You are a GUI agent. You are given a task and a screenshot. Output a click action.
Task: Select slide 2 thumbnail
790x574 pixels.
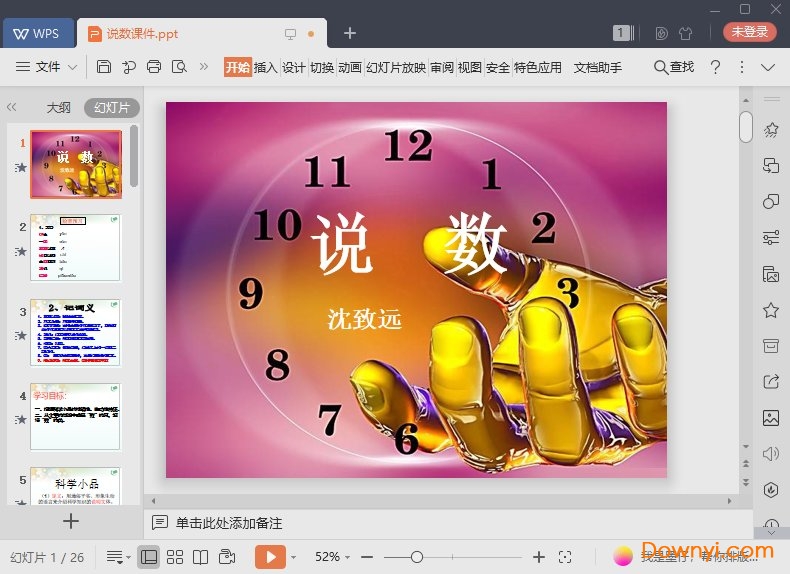76,248
